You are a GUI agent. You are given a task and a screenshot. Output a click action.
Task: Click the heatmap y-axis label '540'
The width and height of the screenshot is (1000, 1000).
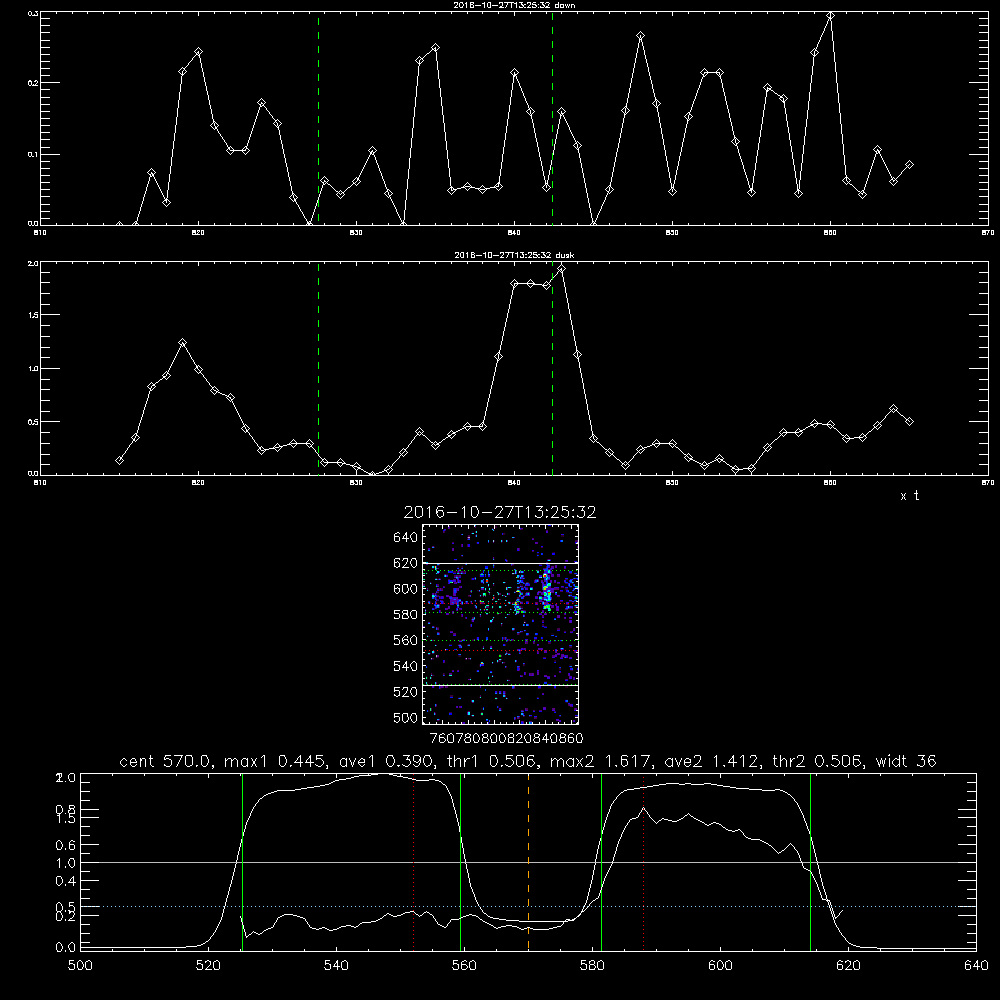406,666
